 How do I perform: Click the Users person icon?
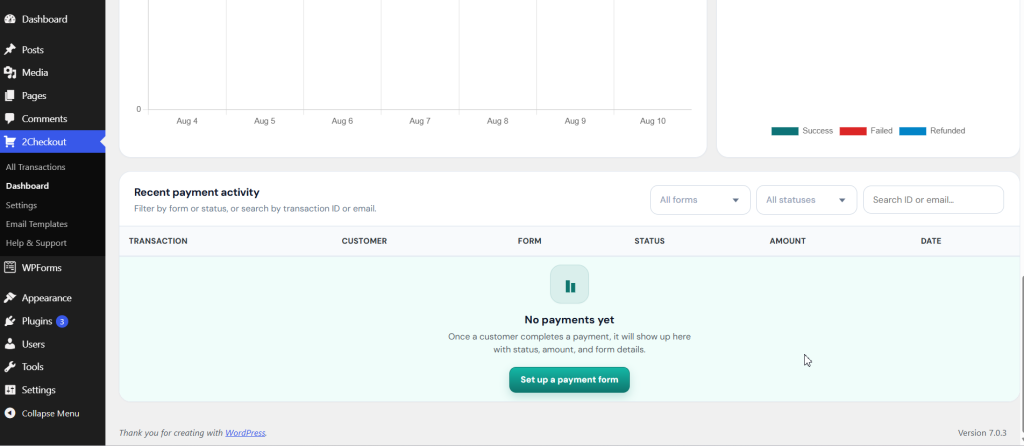[10, 344]
